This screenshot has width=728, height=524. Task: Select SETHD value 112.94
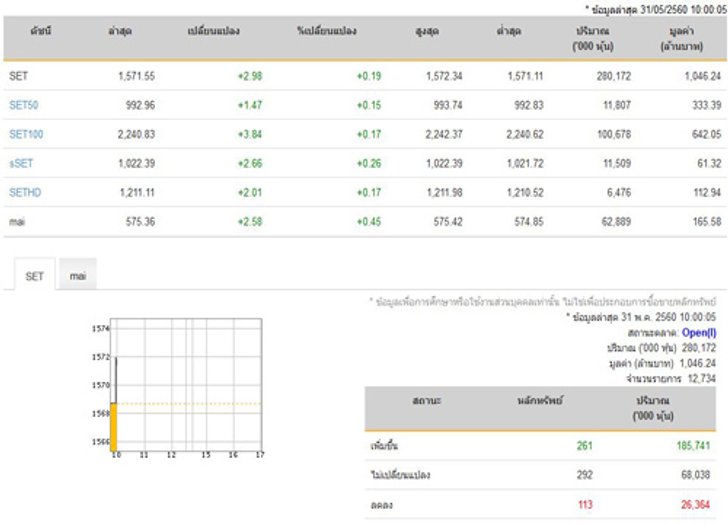point(707,192)
